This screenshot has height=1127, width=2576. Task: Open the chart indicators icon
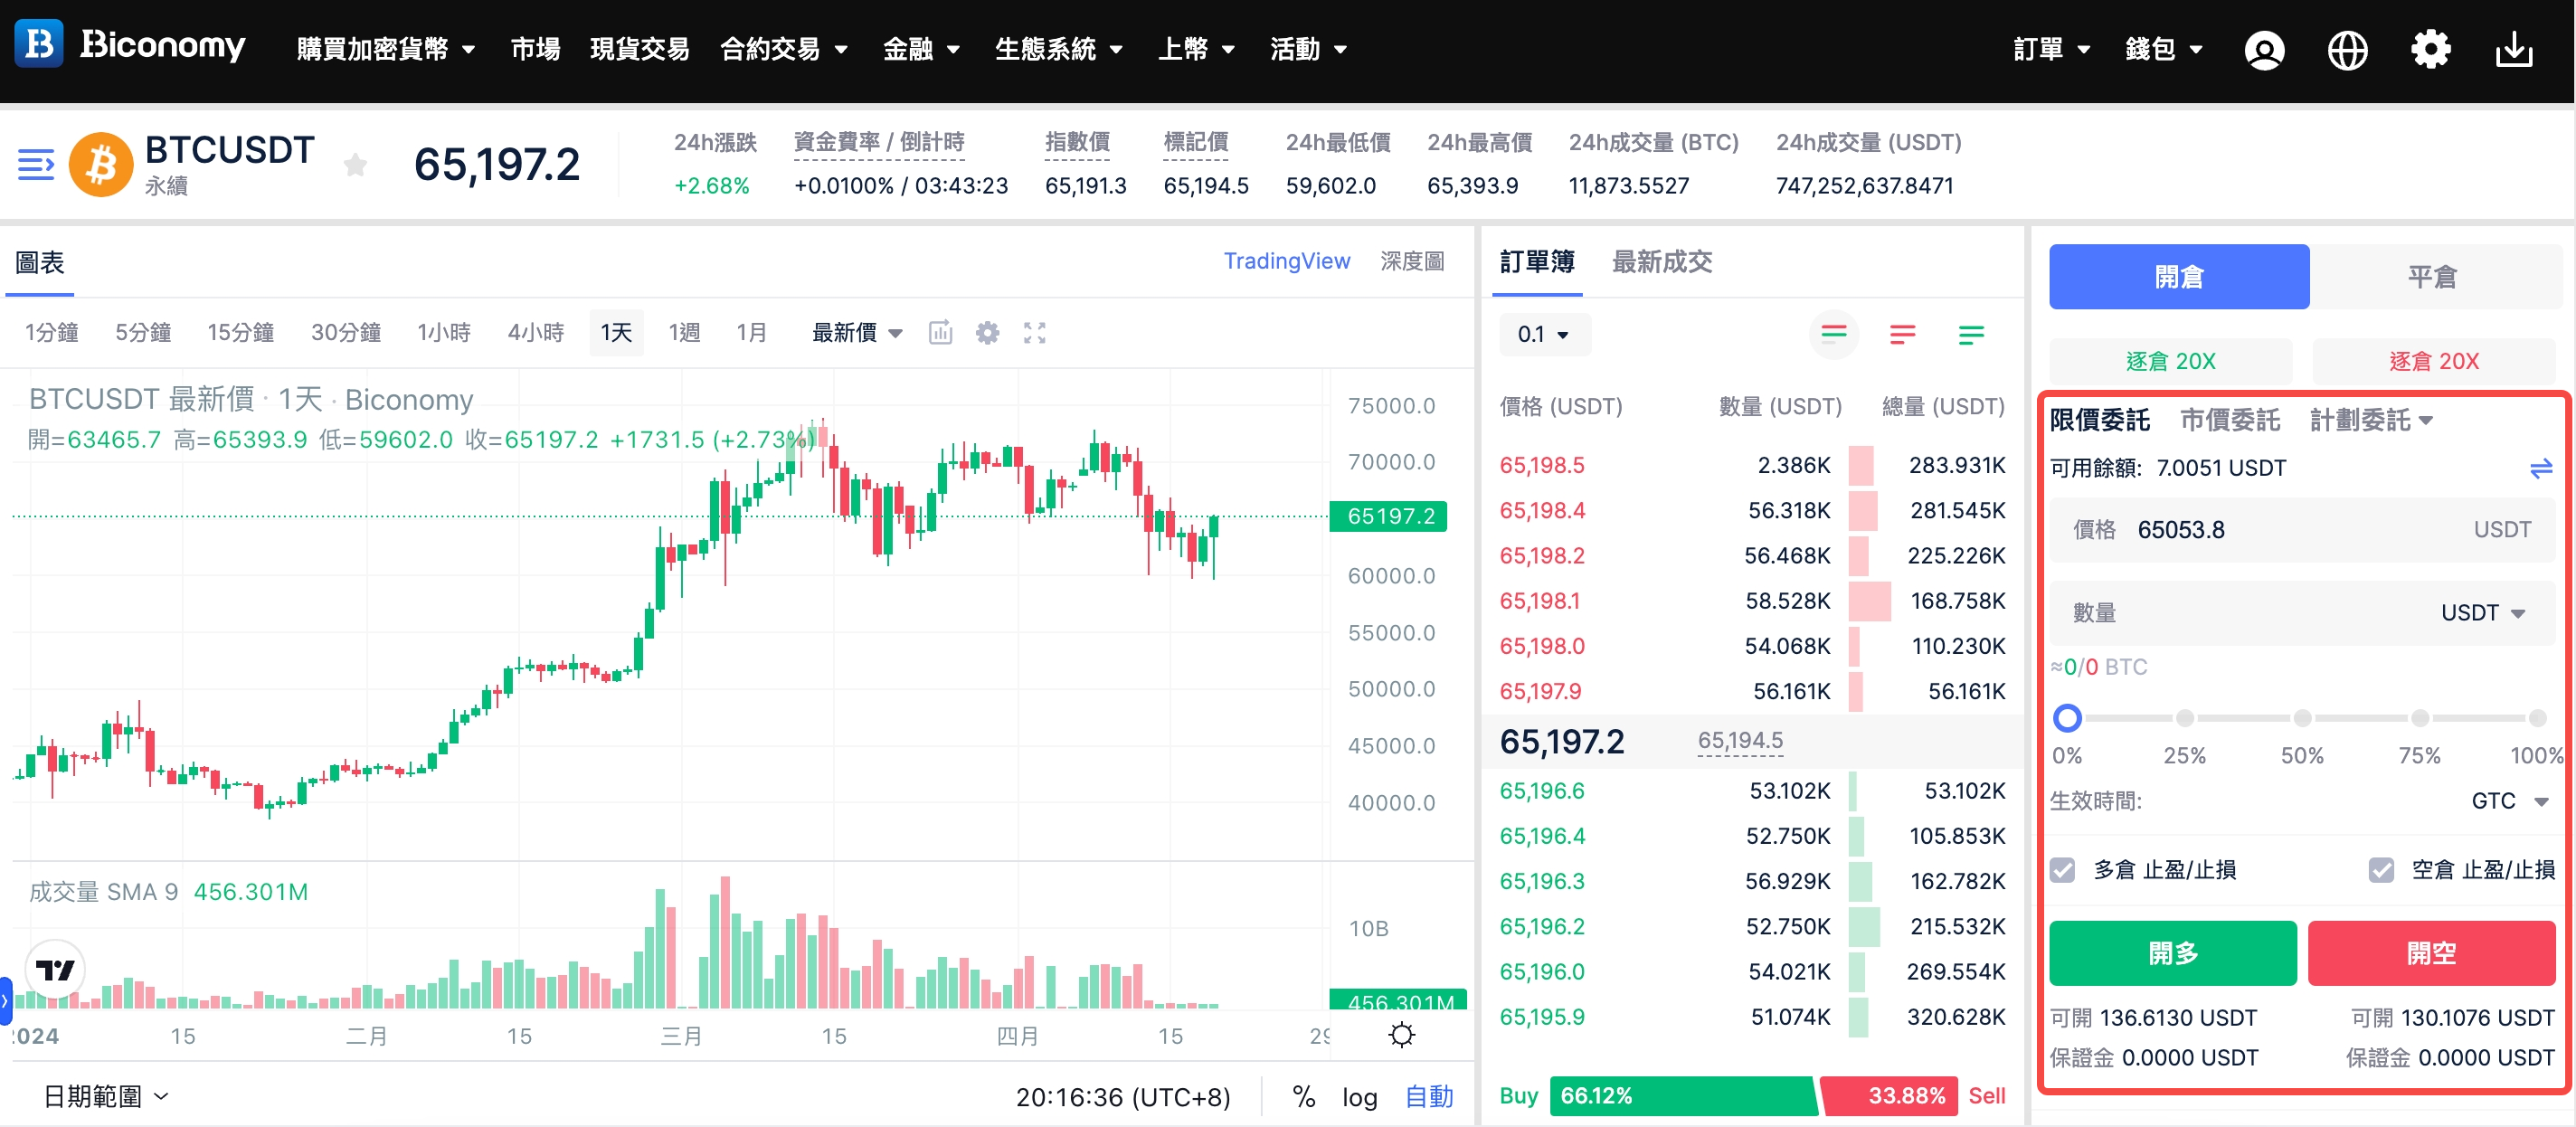940,333
